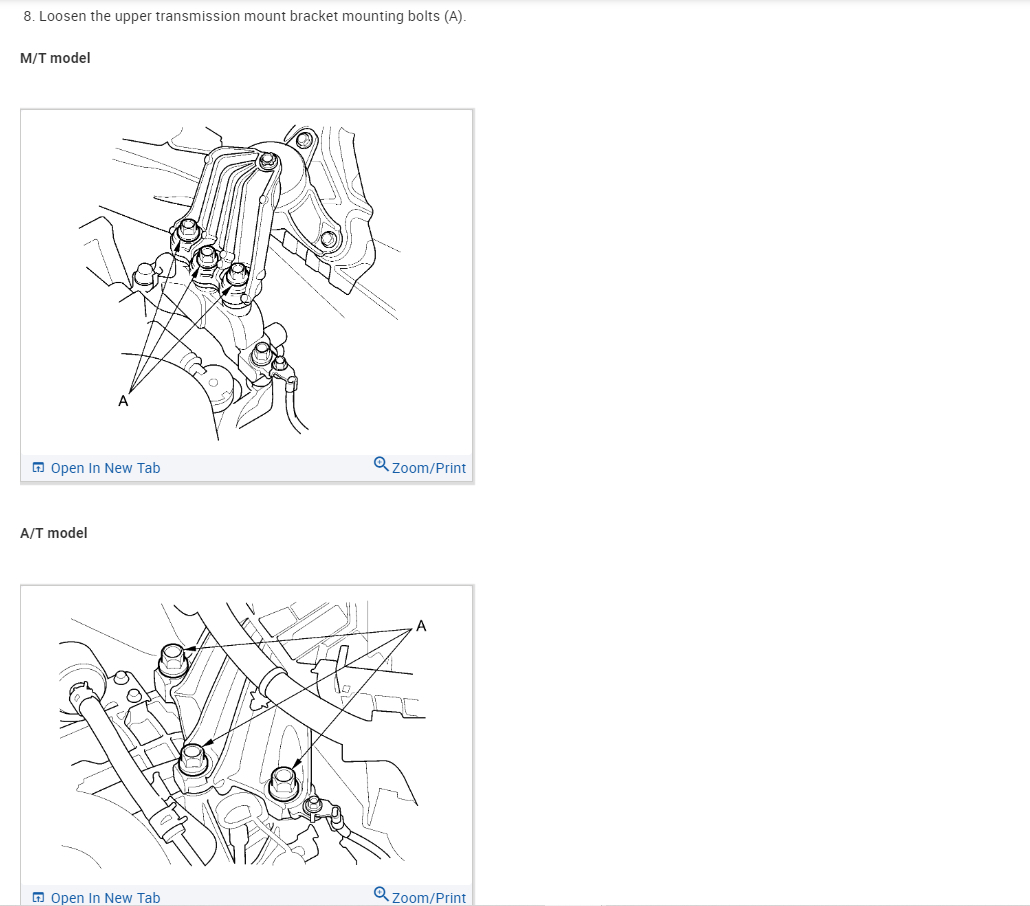The width and height of the screenshot is (1030, 906).
Task: Click the bracket top bolt in M/T diagram
Action: coord(267,160)
